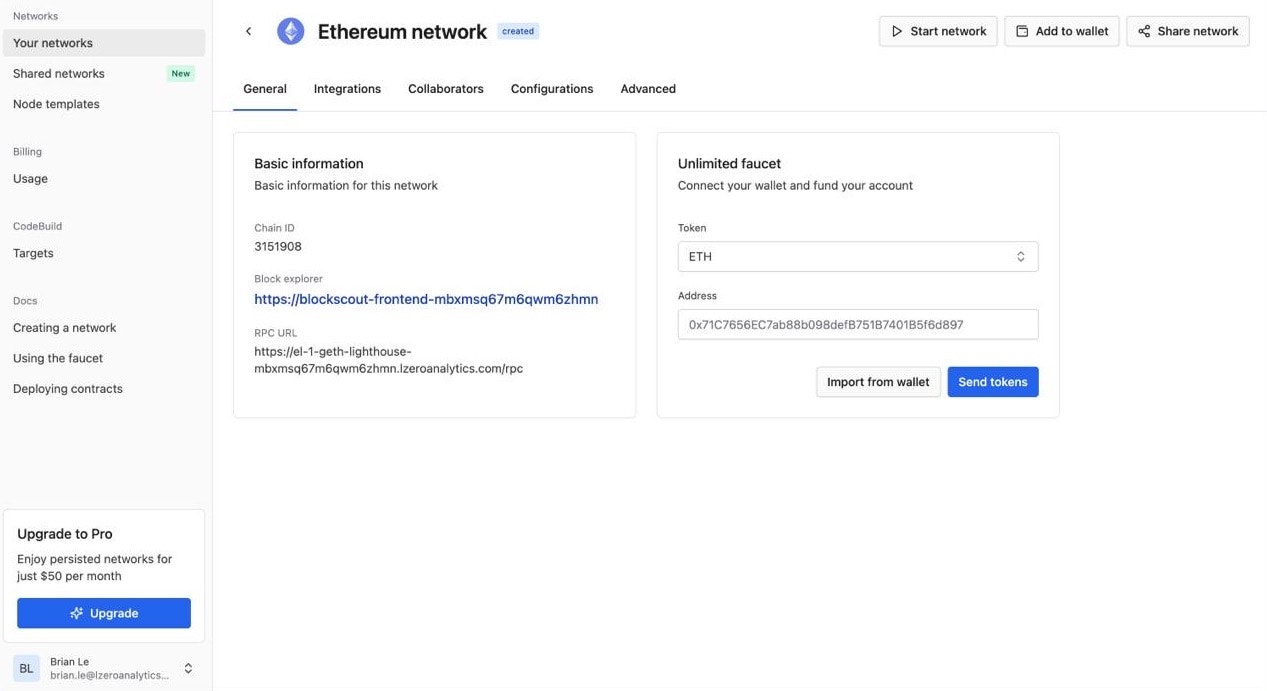Click the share icon in Share network
The width and height of the screenshot is (1267, 691).
point(1144,31)
